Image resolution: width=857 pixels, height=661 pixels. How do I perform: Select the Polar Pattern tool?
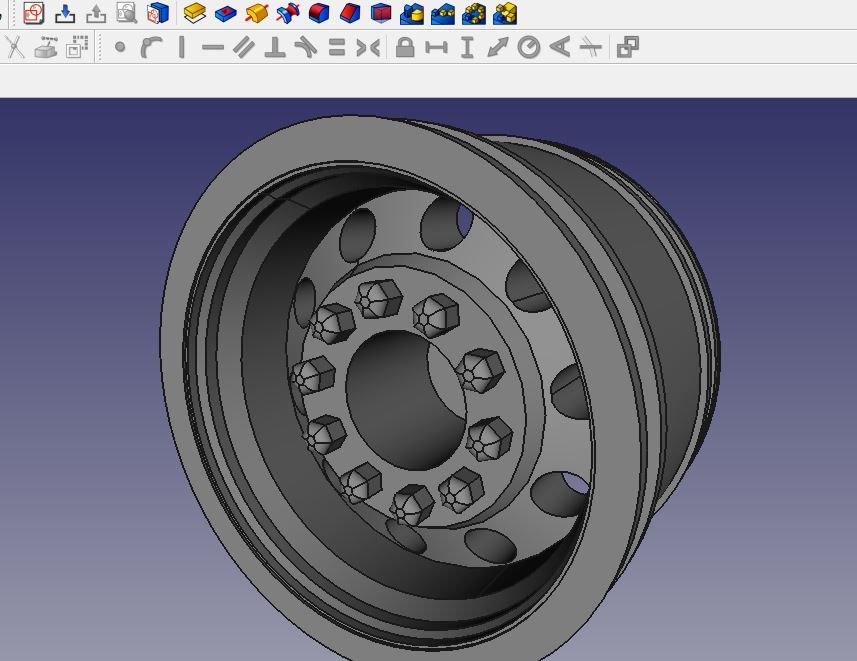point(474,14)
